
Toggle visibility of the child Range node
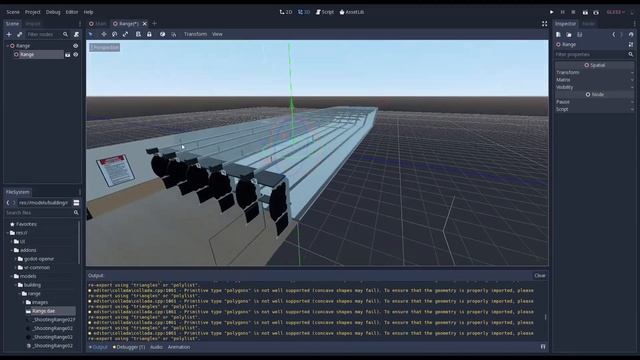tap(76, 54)
